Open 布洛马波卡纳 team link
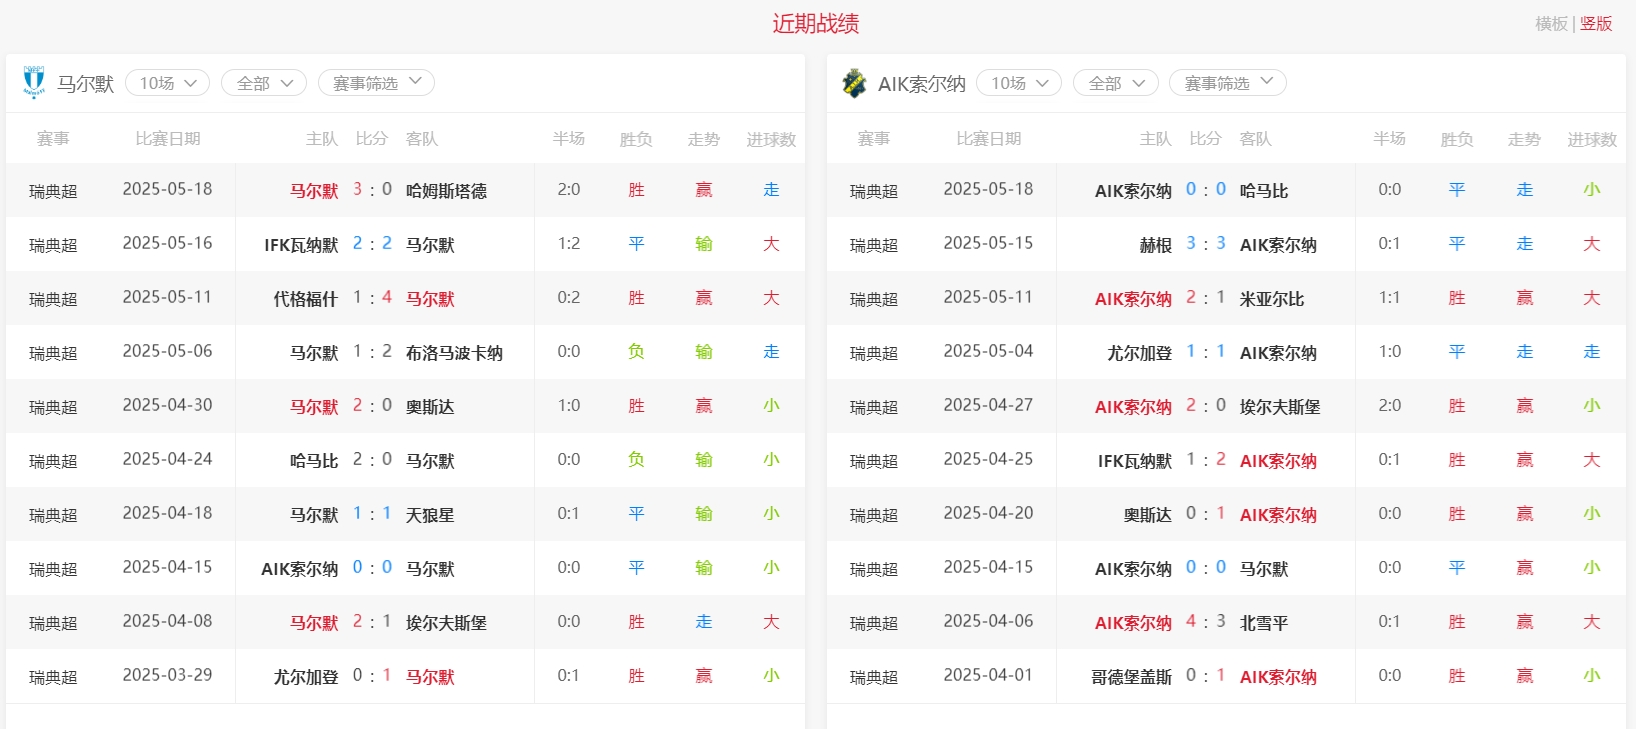1636x729 pixels. (454, 353)
